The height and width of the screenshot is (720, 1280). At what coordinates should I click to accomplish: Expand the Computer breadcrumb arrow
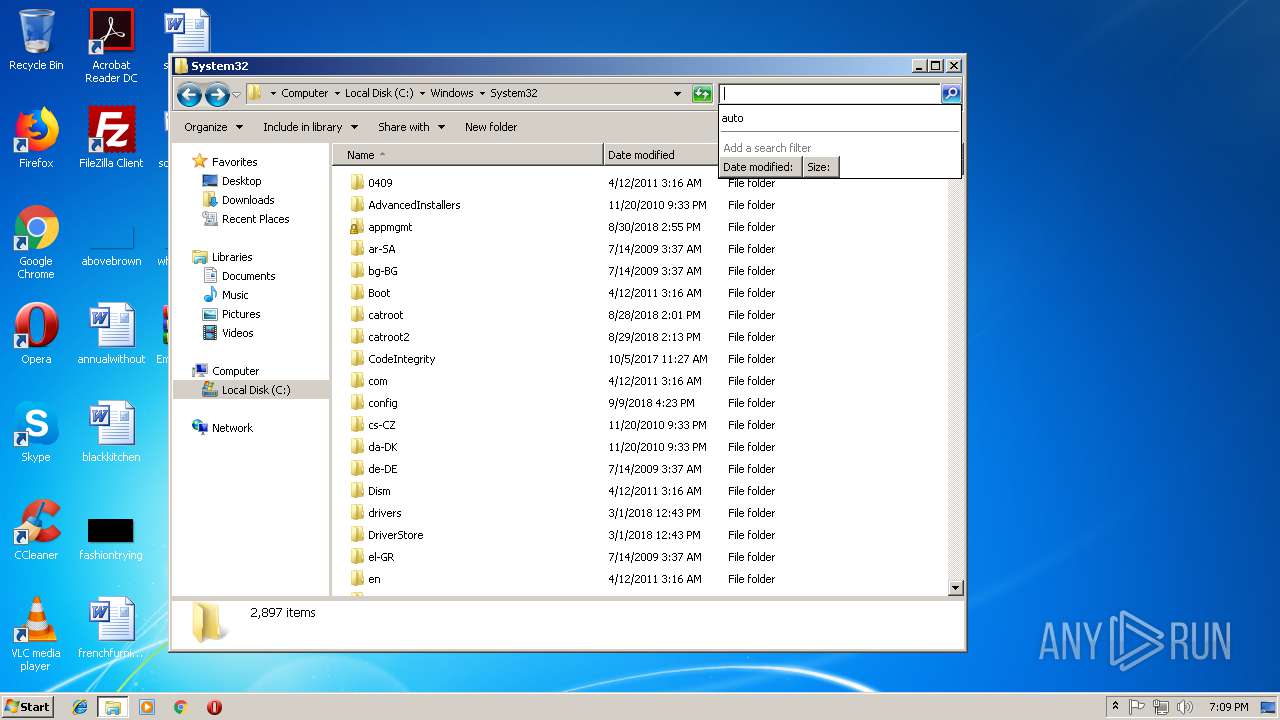tap(337, 93)
